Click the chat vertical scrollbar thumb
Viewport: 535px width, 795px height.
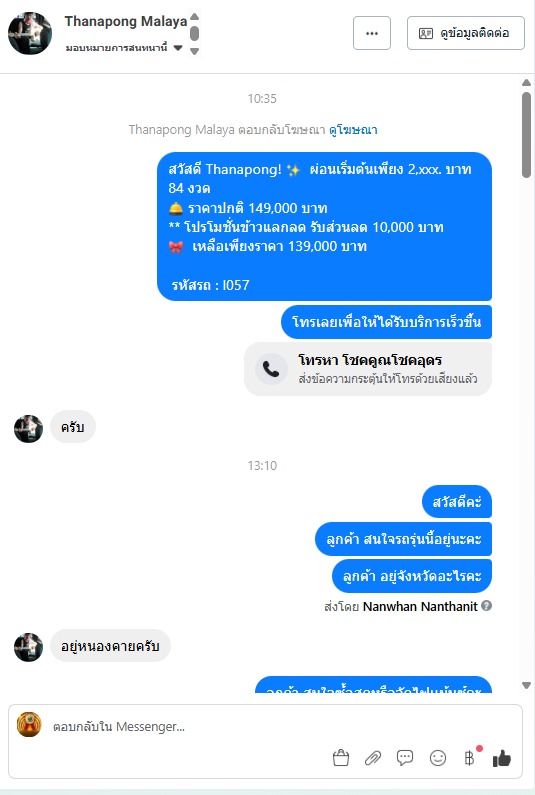(526, 134)
